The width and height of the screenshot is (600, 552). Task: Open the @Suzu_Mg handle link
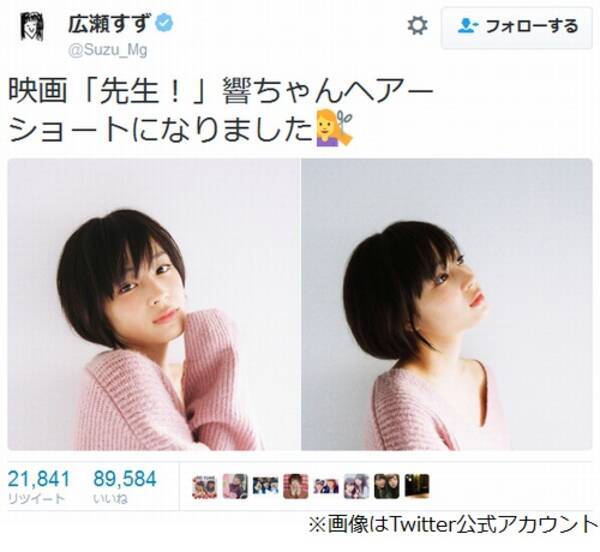[x=107, y=50]
